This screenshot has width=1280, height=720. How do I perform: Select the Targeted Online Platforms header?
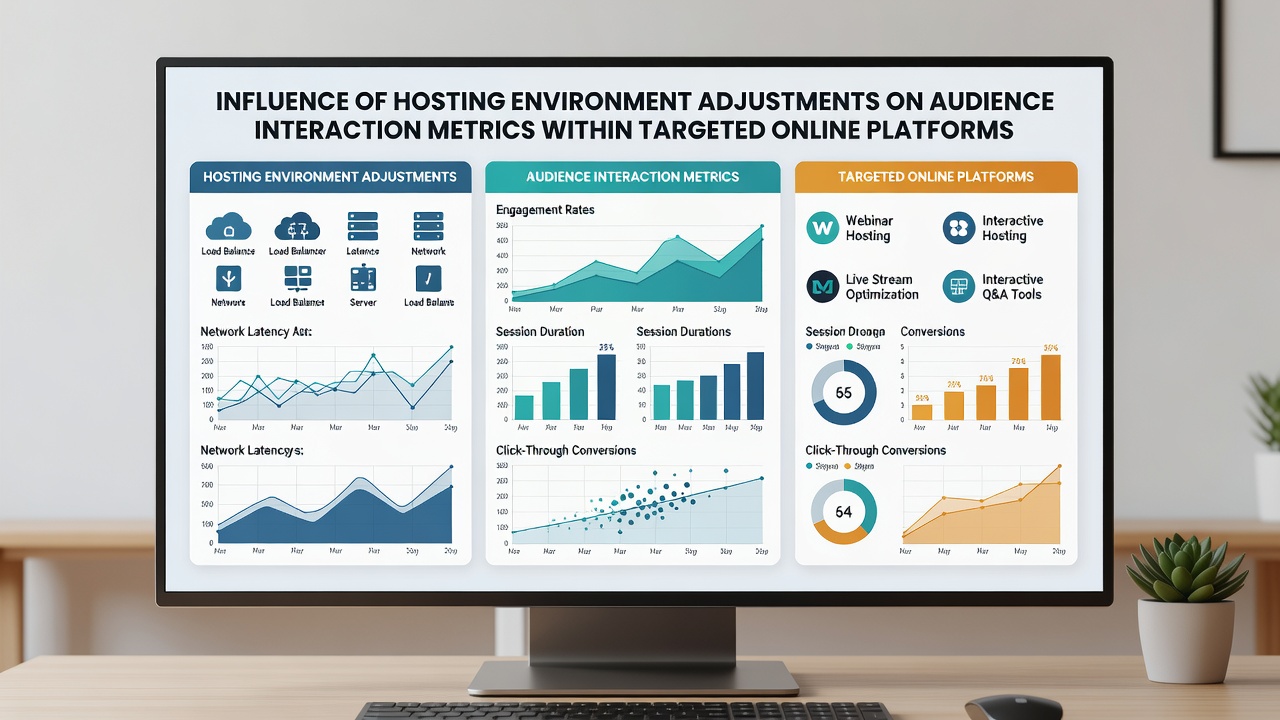936,177
